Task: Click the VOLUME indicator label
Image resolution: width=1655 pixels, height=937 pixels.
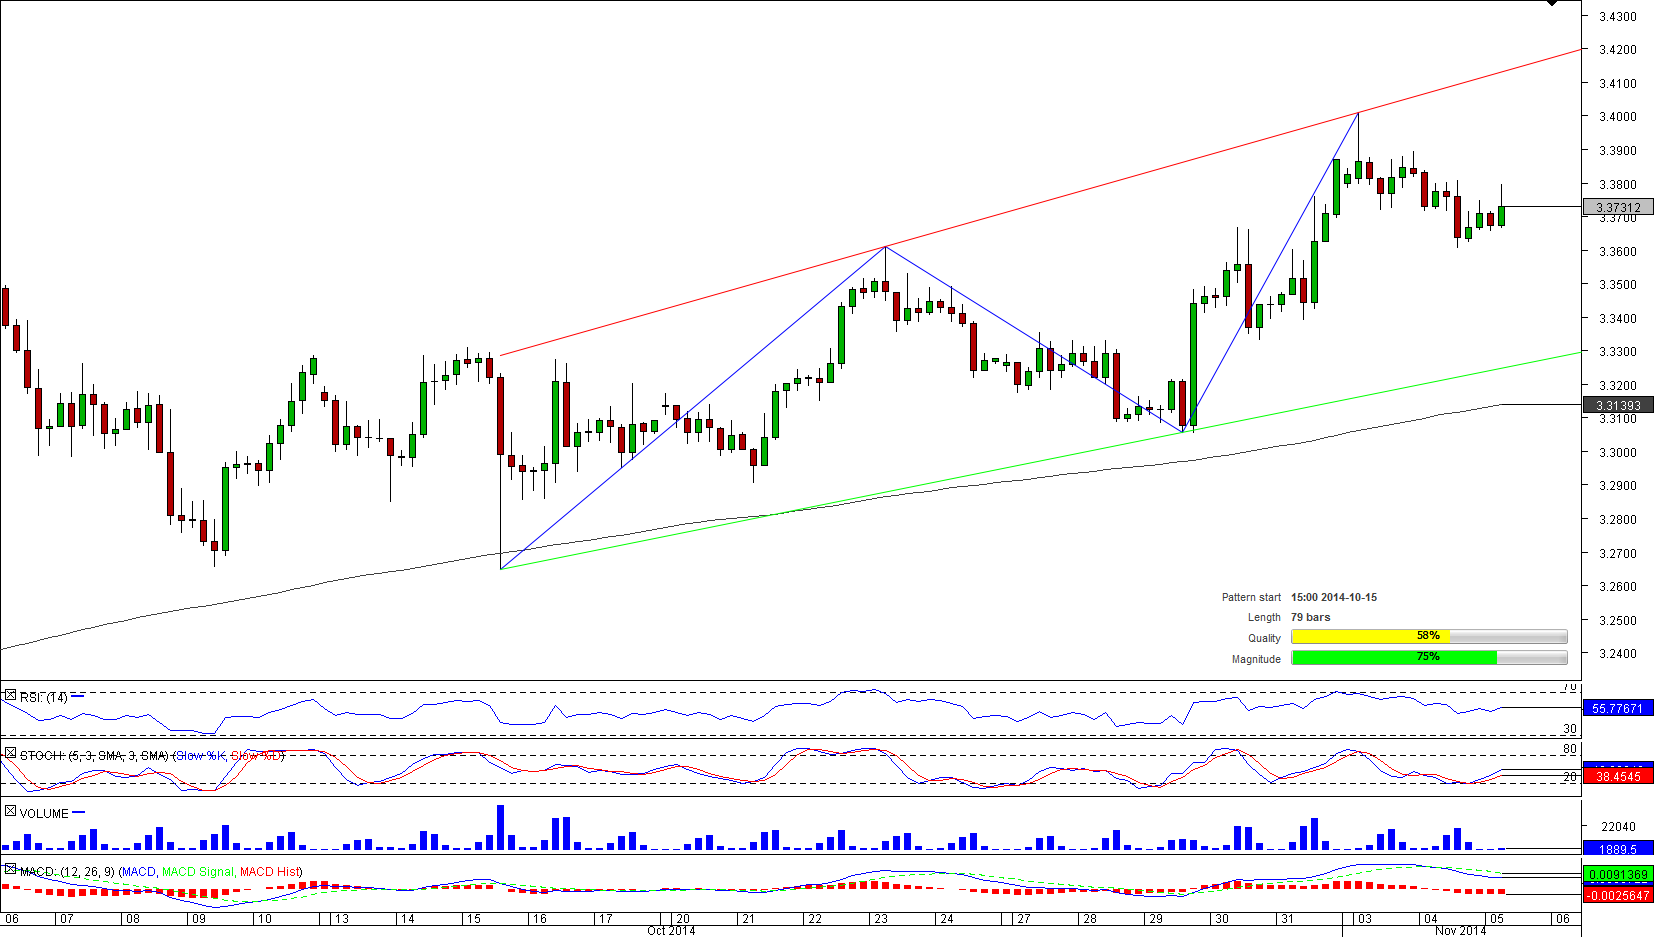Action: pos(44,813)
